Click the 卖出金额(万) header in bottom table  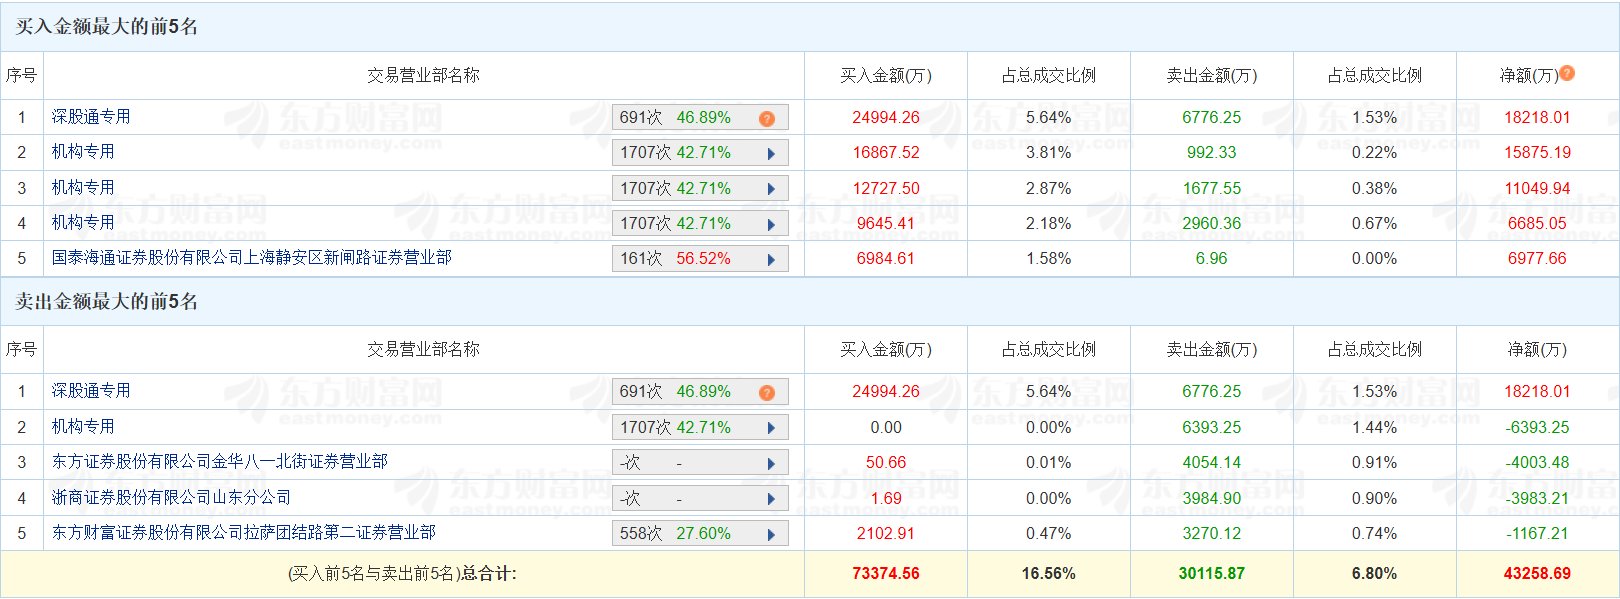(1212, 350)
